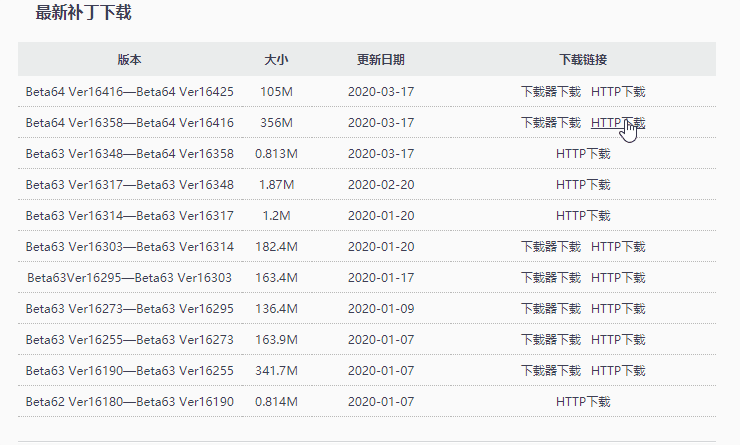Click HTTP下载 for Beta63 Ver16255—Ver16273 patch
The height and width of the screenshot is (445, 740).
(617, 340)
